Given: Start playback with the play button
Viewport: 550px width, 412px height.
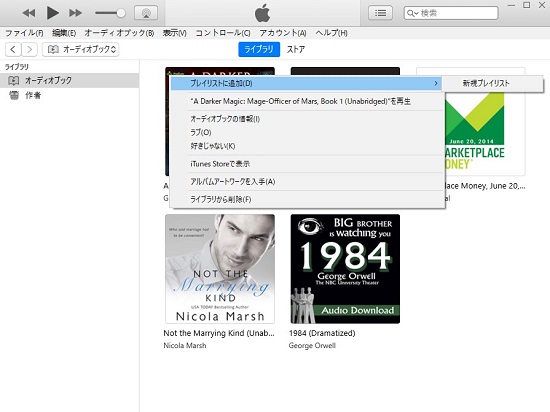Looking at the screenshot, I should click(x=53, y=13).
